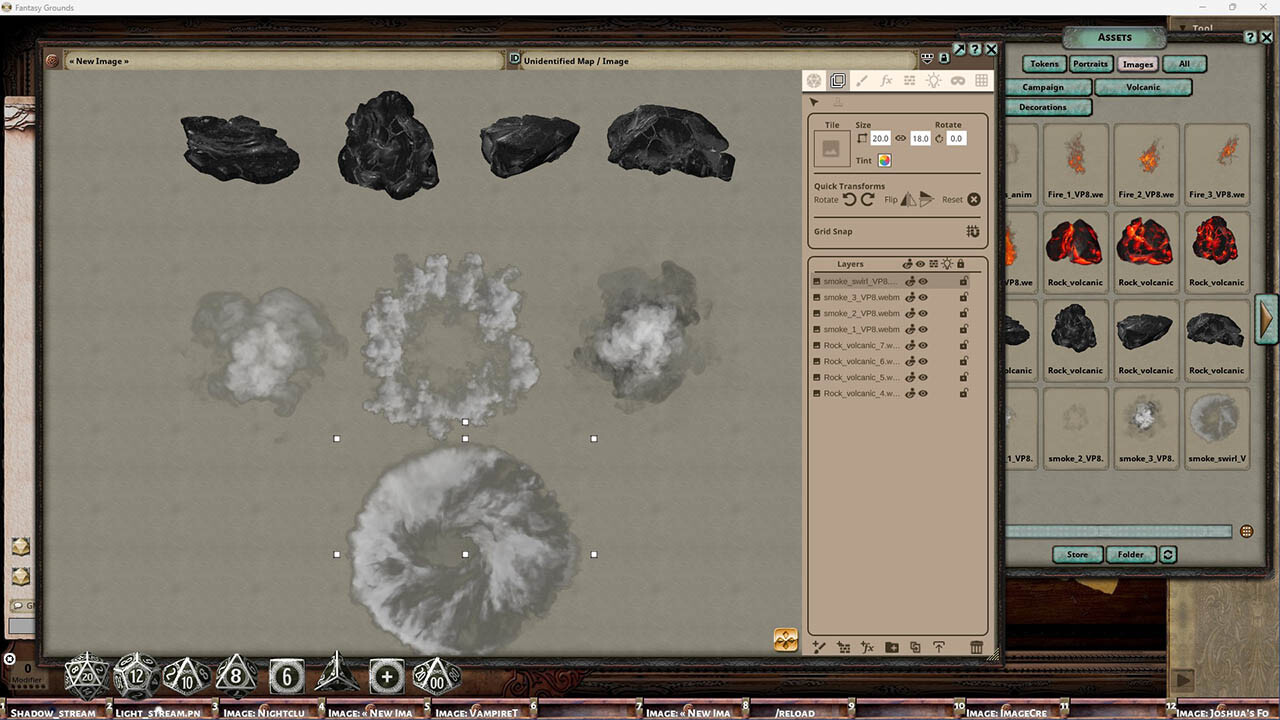Select the Paint brush tool in the image toolbar
Screen dimensions: 1280x720
862,80
